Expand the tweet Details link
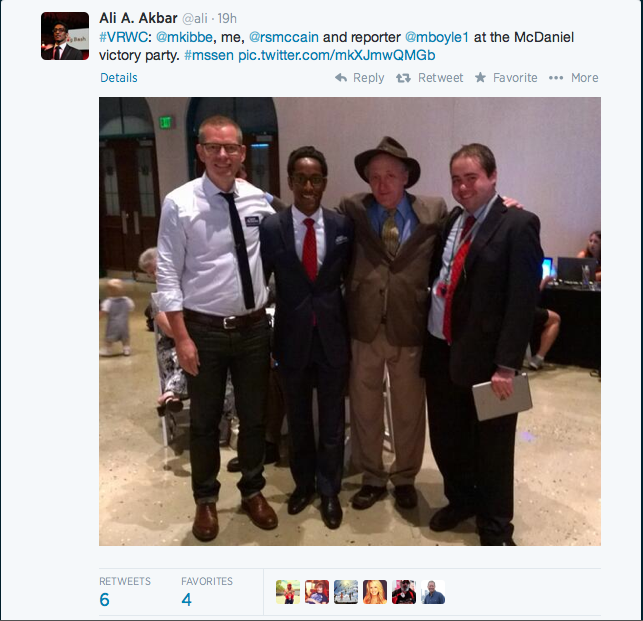Image resolution: width=643 pixels, height=621 pixels. click(119, 78)
